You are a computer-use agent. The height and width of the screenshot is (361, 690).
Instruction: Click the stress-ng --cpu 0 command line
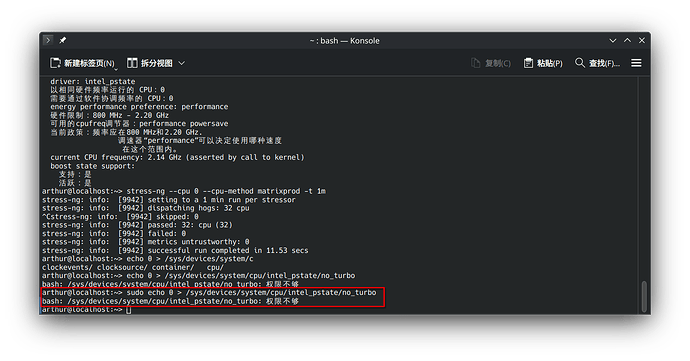184,191
